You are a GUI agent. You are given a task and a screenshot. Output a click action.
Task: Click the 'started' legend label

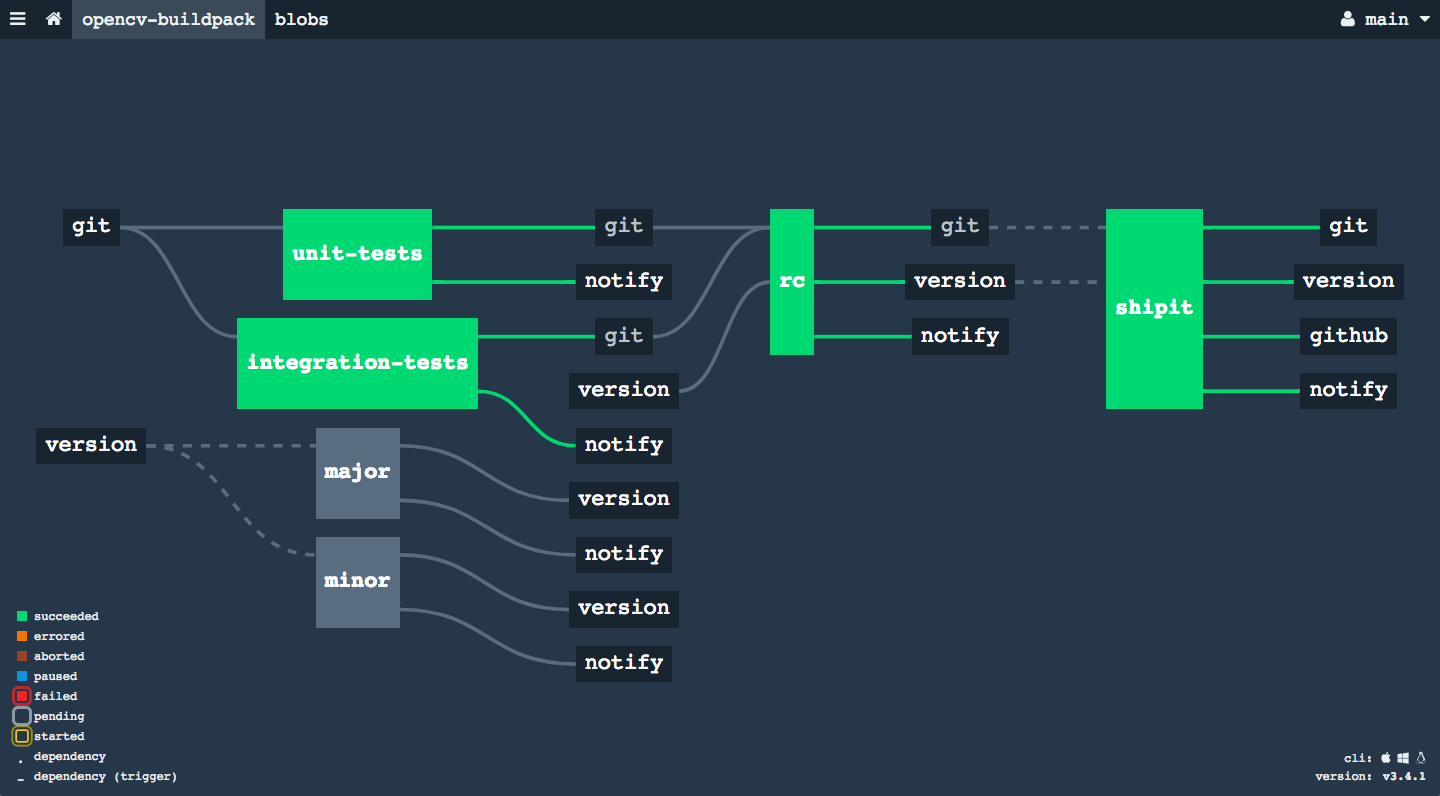click(x=59, y=737)
